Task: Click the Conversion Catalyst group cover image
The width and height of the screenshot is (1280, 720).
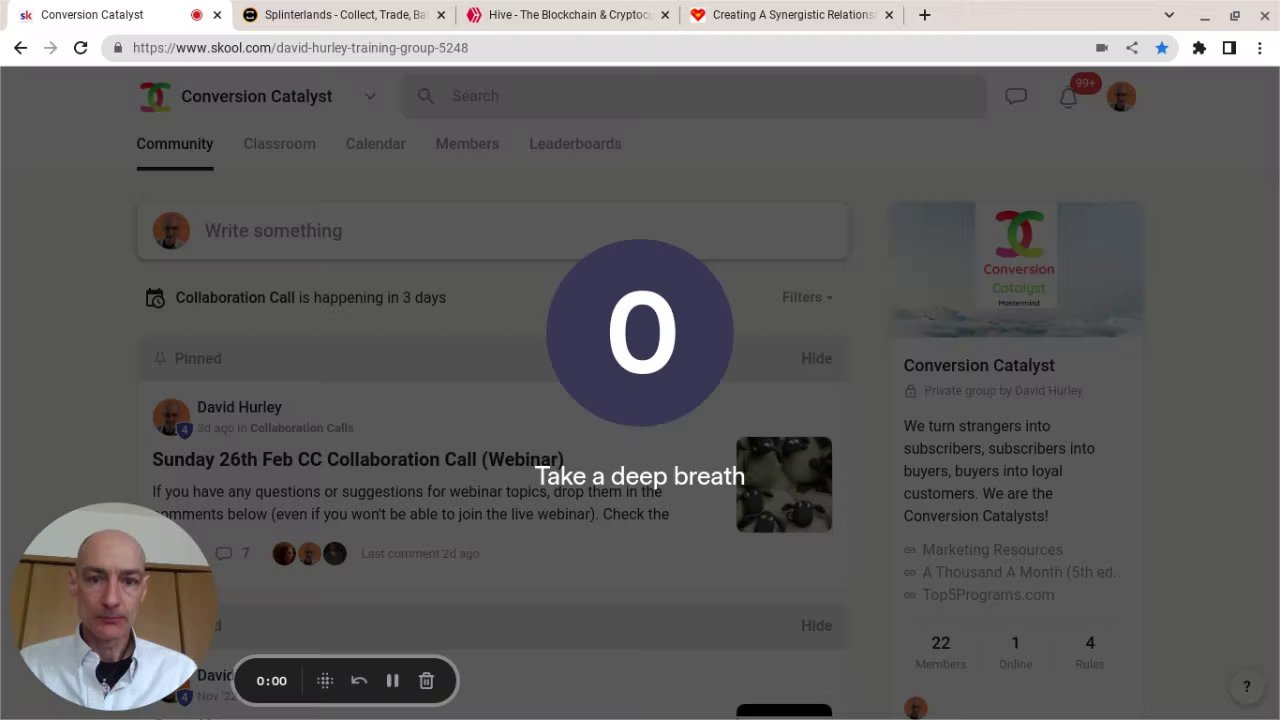Action: (x=1016, y=269)
